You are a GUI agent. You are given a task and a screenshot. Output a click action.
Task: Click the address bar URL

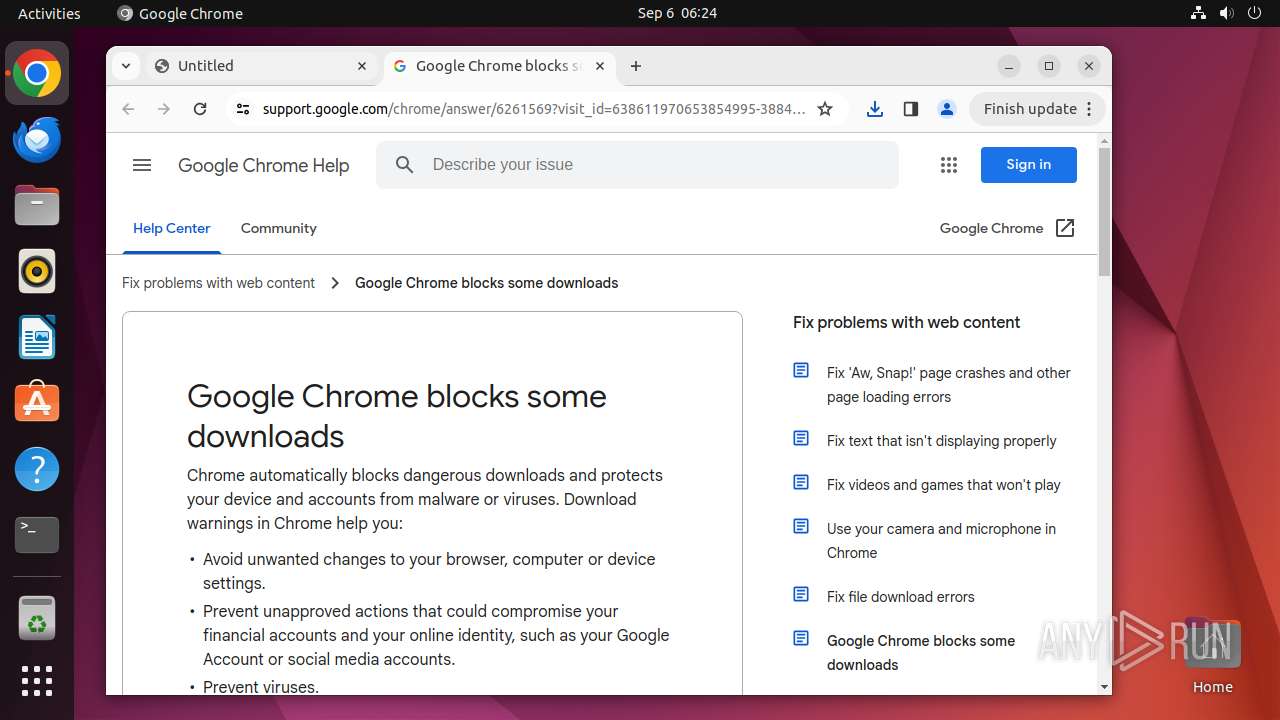coord(533,109)
